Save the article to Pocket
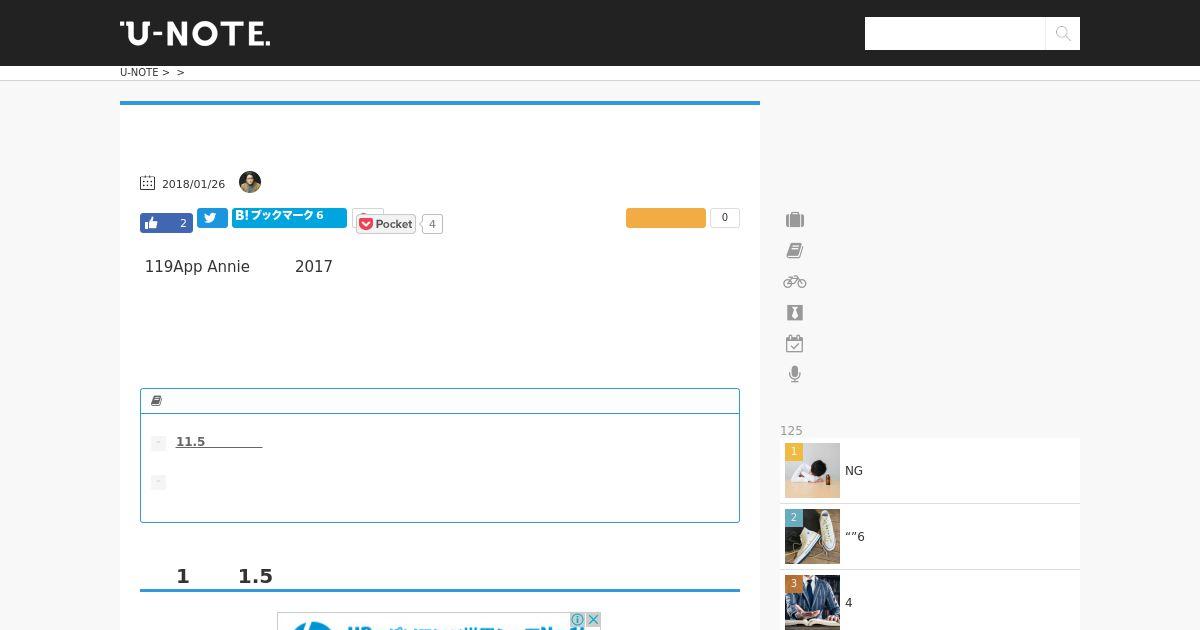 pos(386,224)
